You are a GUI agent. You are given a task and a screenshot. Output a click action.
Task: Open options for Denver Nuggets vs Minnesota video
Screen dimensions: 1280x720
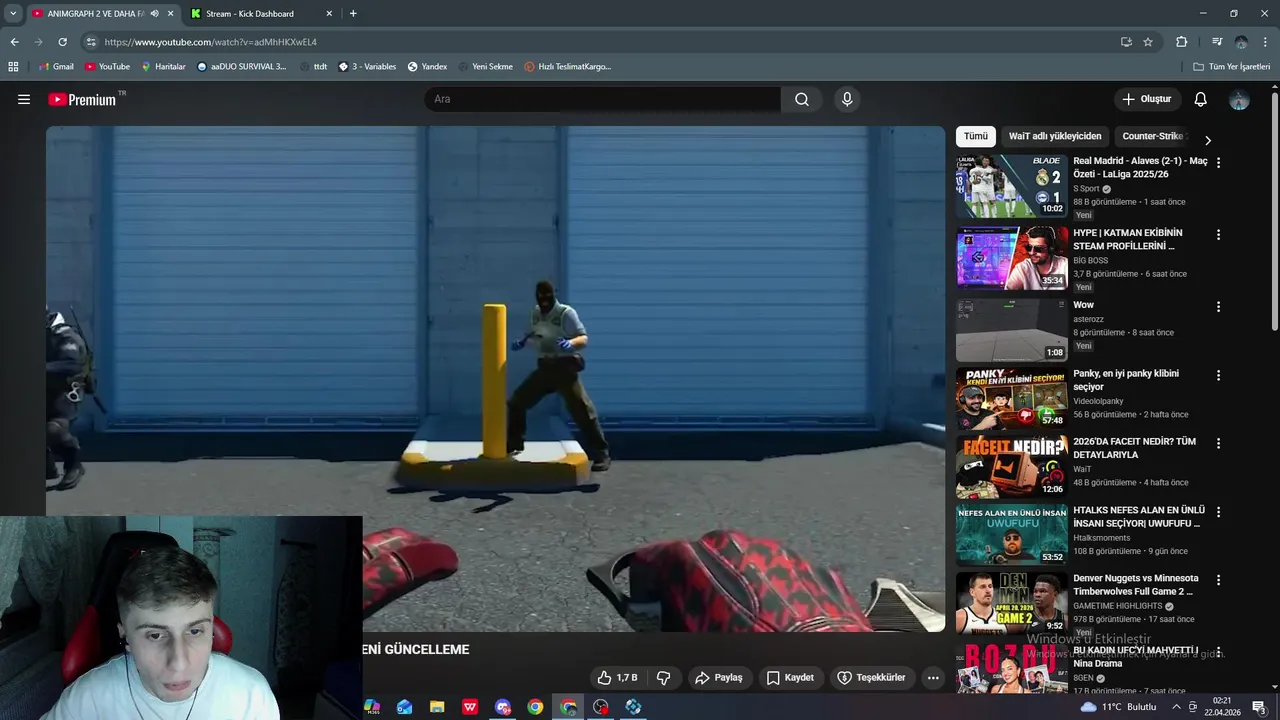pos(1218,580)
